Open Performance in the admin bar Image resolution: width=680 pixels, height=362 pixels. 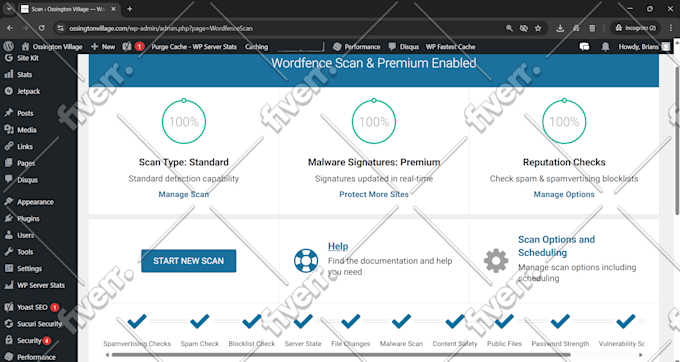(x=356, y=47)
